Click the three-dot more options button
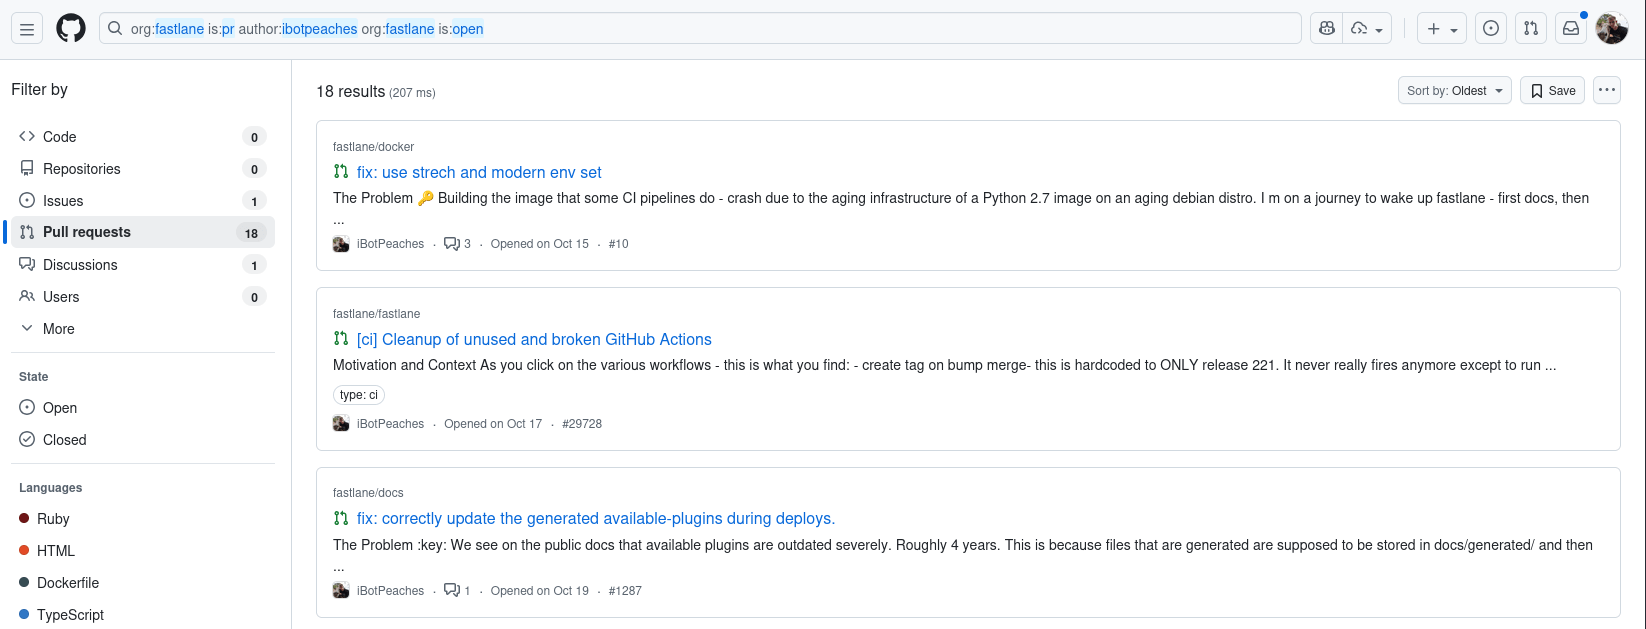The height and width of the screenshot is (629, 1646). (x=1606, y=90)
